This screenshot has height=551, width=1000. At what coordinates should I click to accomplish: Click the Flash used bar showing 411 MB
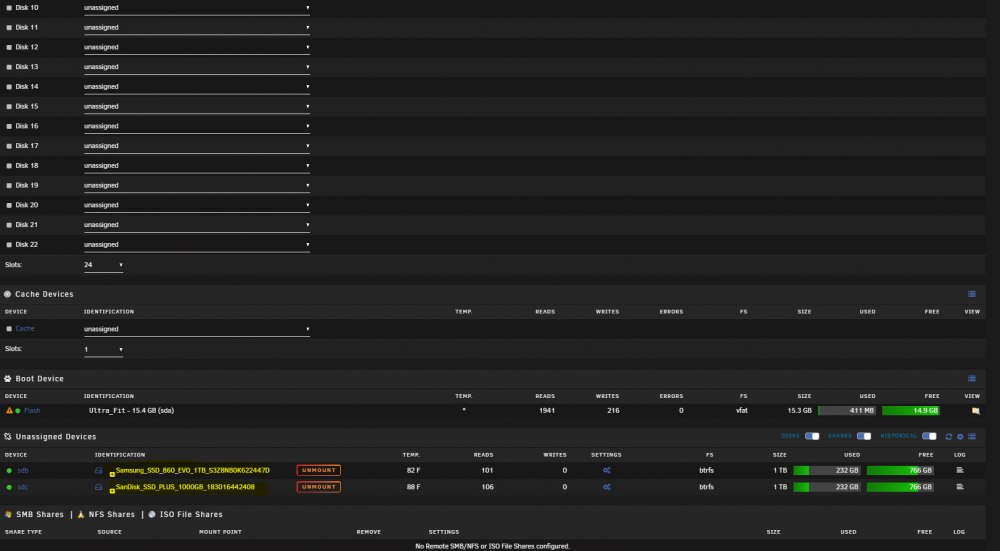(847, 411)
